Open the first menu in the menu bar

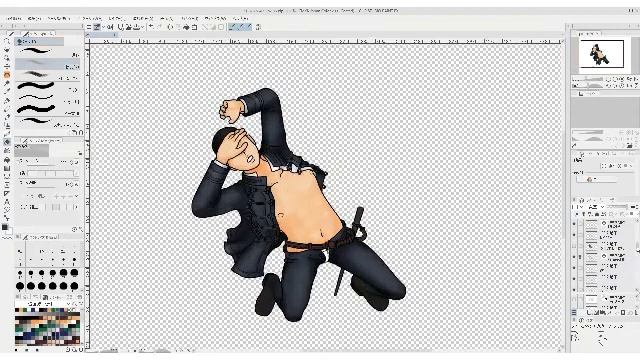click(13, 18)
